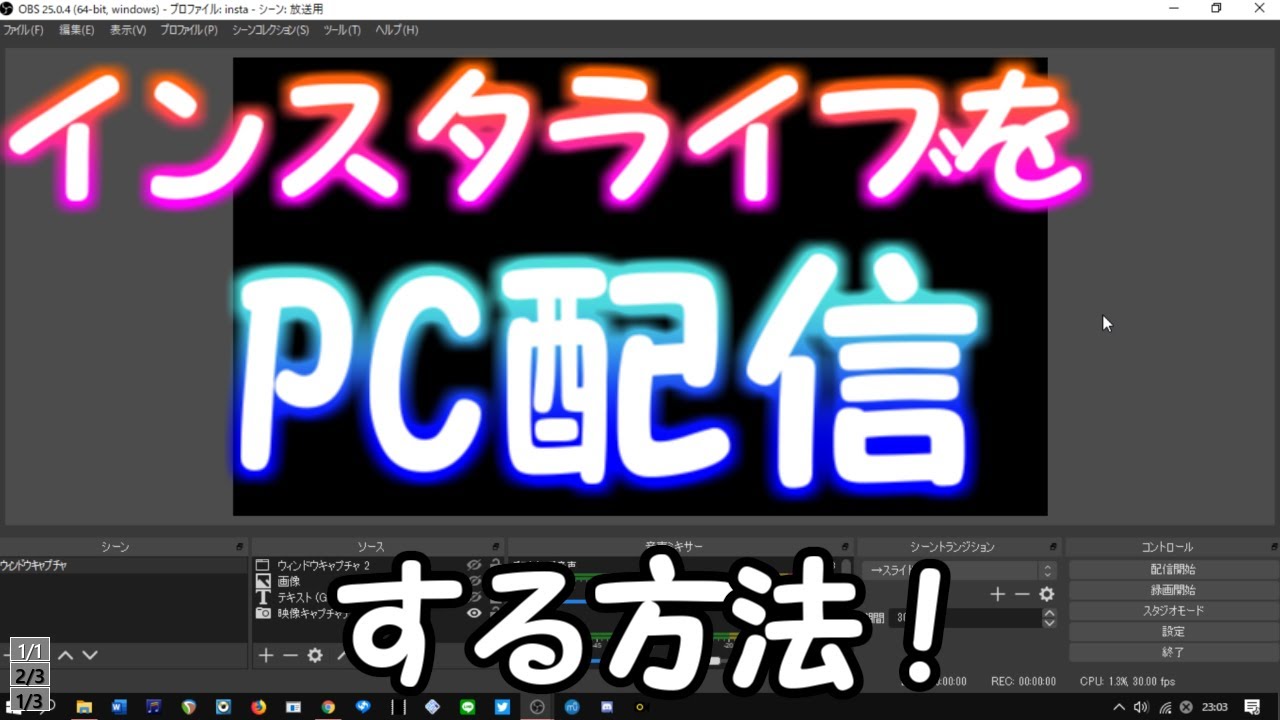Remove the scene transition with the minus icon
The image size is (1280, 720).
[x=1021, y=594]
